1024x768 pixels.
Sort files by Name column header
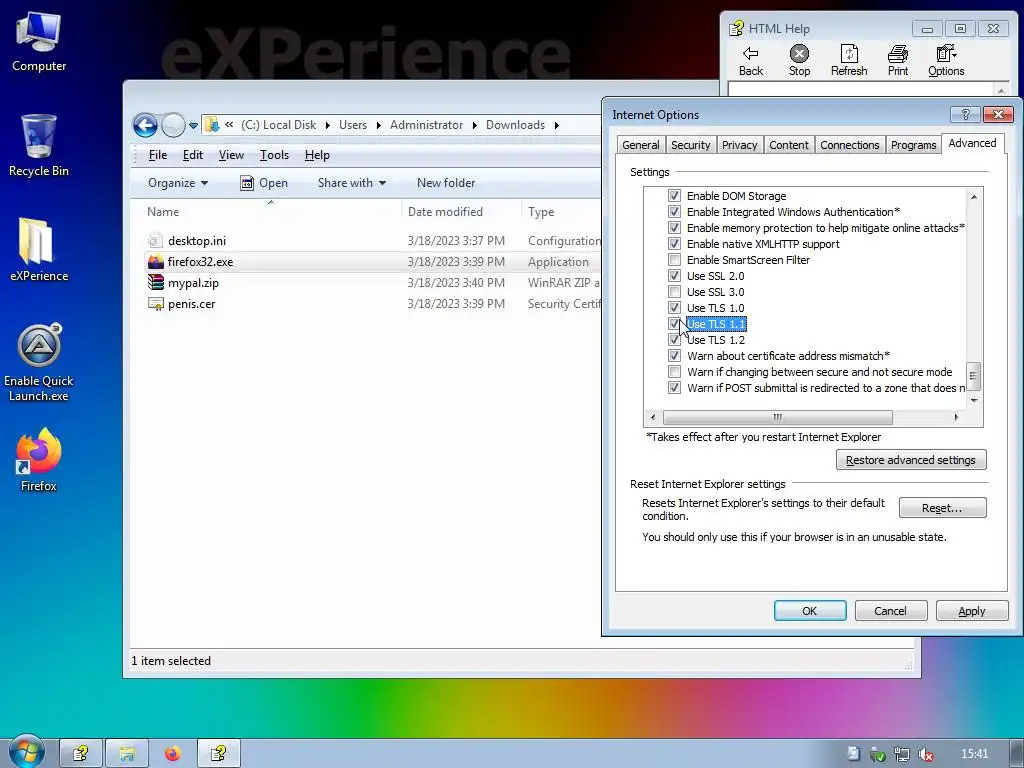(272, 212)
